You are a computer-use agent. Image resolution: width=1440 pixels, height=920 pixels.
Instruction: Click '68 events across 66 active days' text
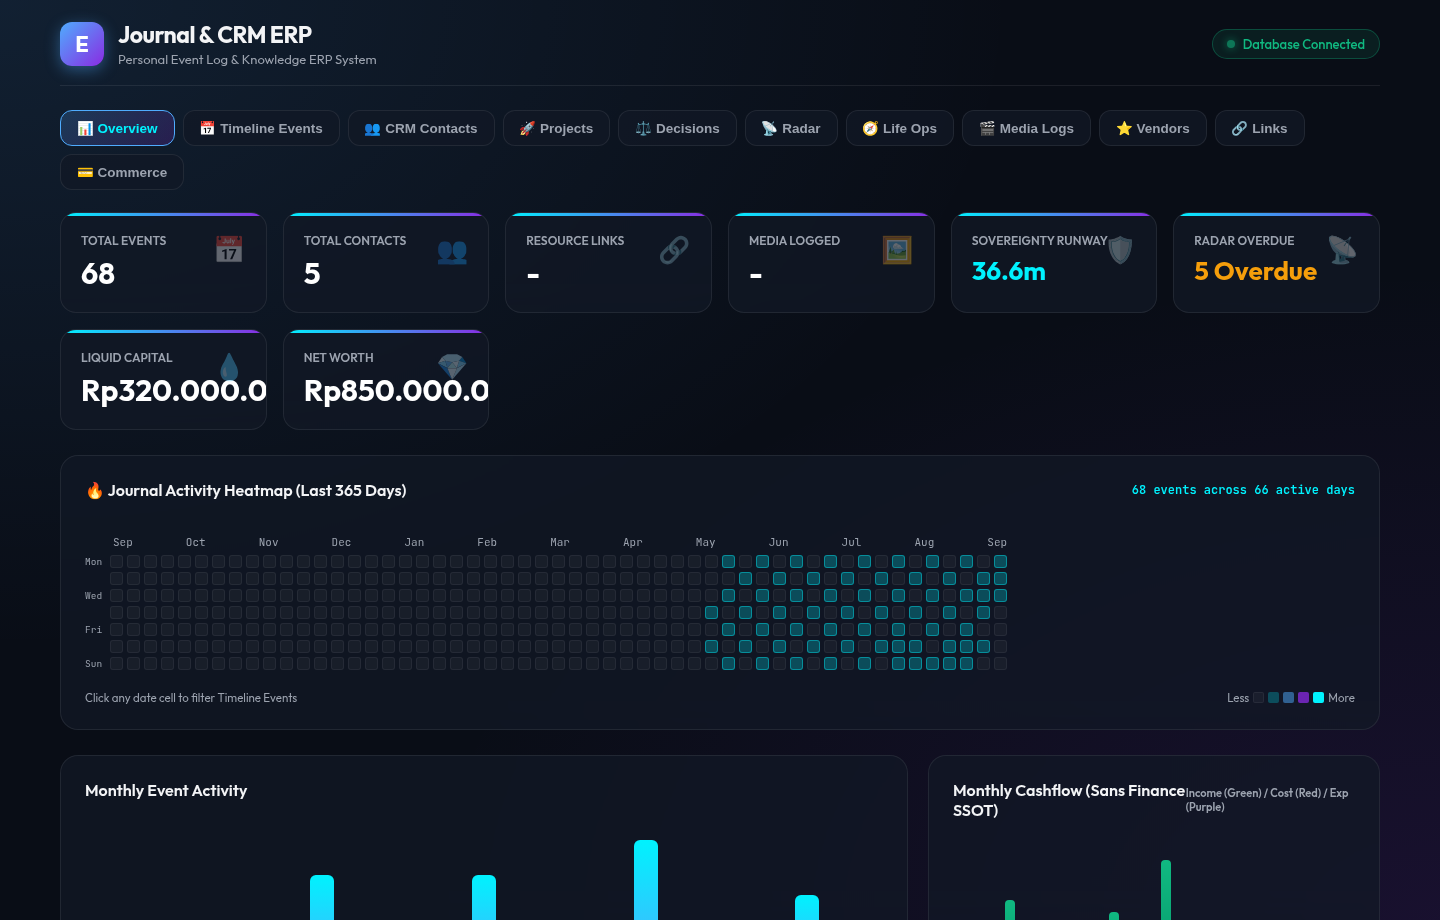pos(1243,490)
